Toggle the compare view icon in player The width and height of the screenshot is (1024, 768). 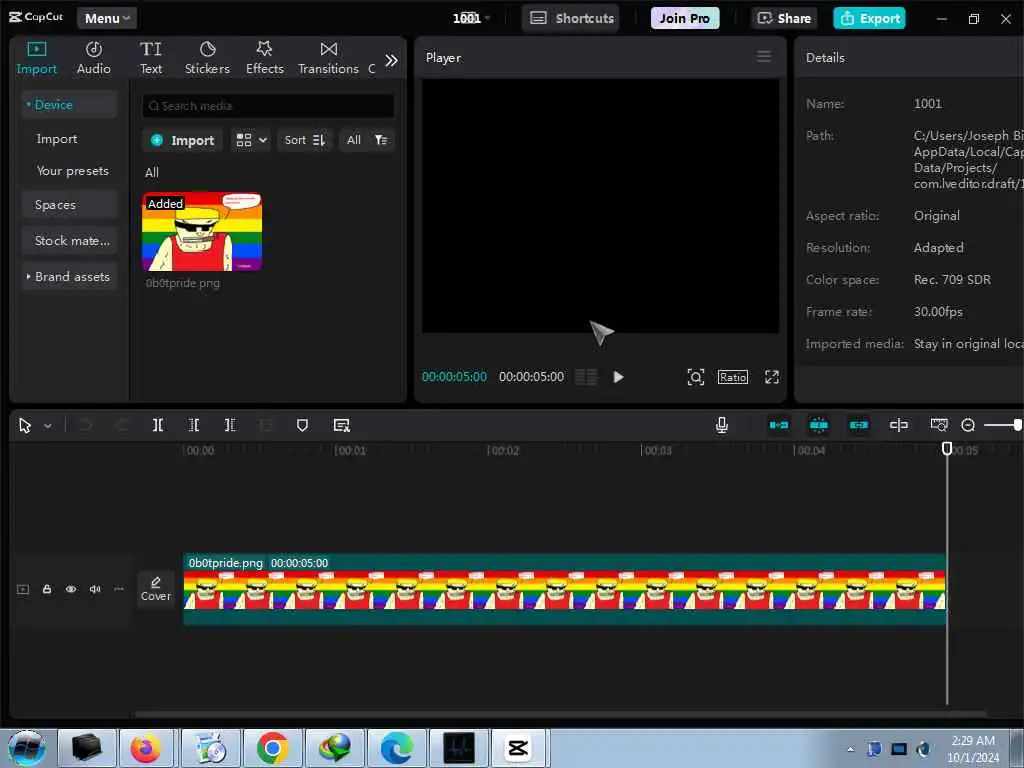pos(586,377)
